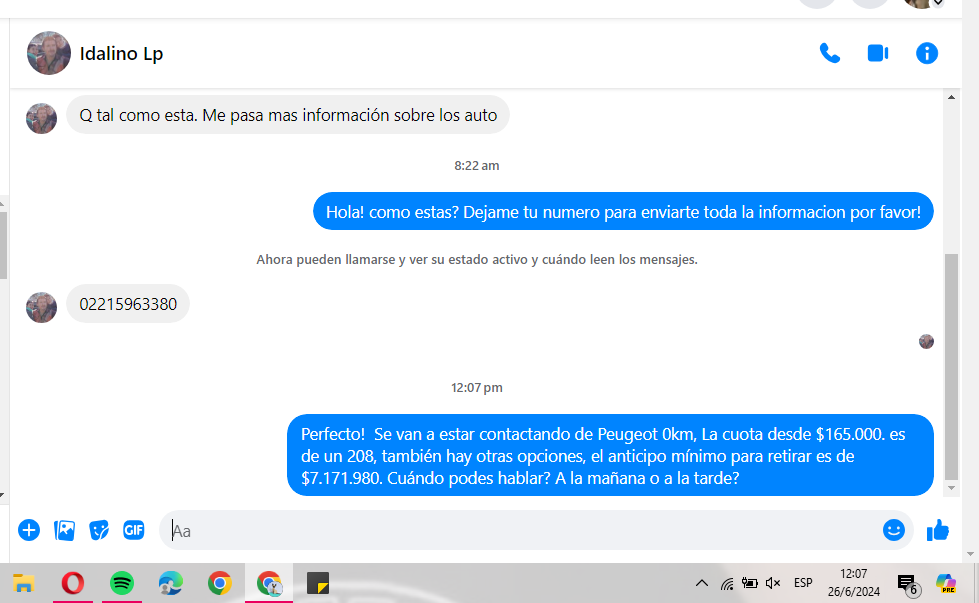Image resolution: width=979 pixels, height=603 pixels.
Task: Click sender avatar beside the phone number message
Action: (x=41, y=307)
